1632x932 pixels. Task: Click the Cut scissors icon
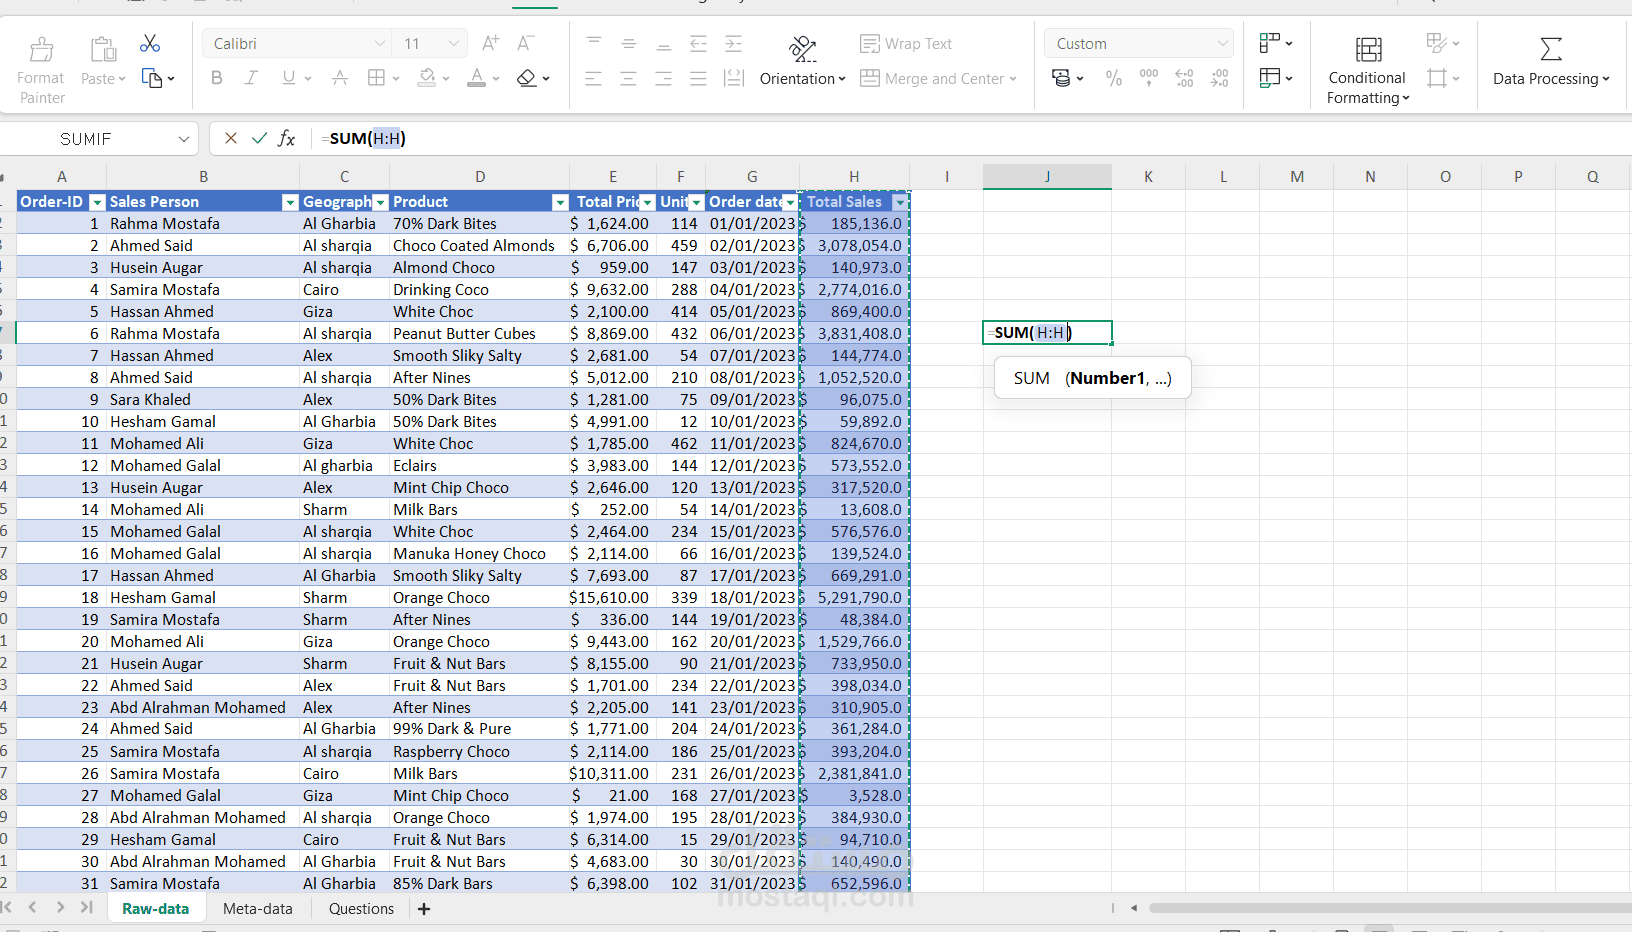pos(150,44)
